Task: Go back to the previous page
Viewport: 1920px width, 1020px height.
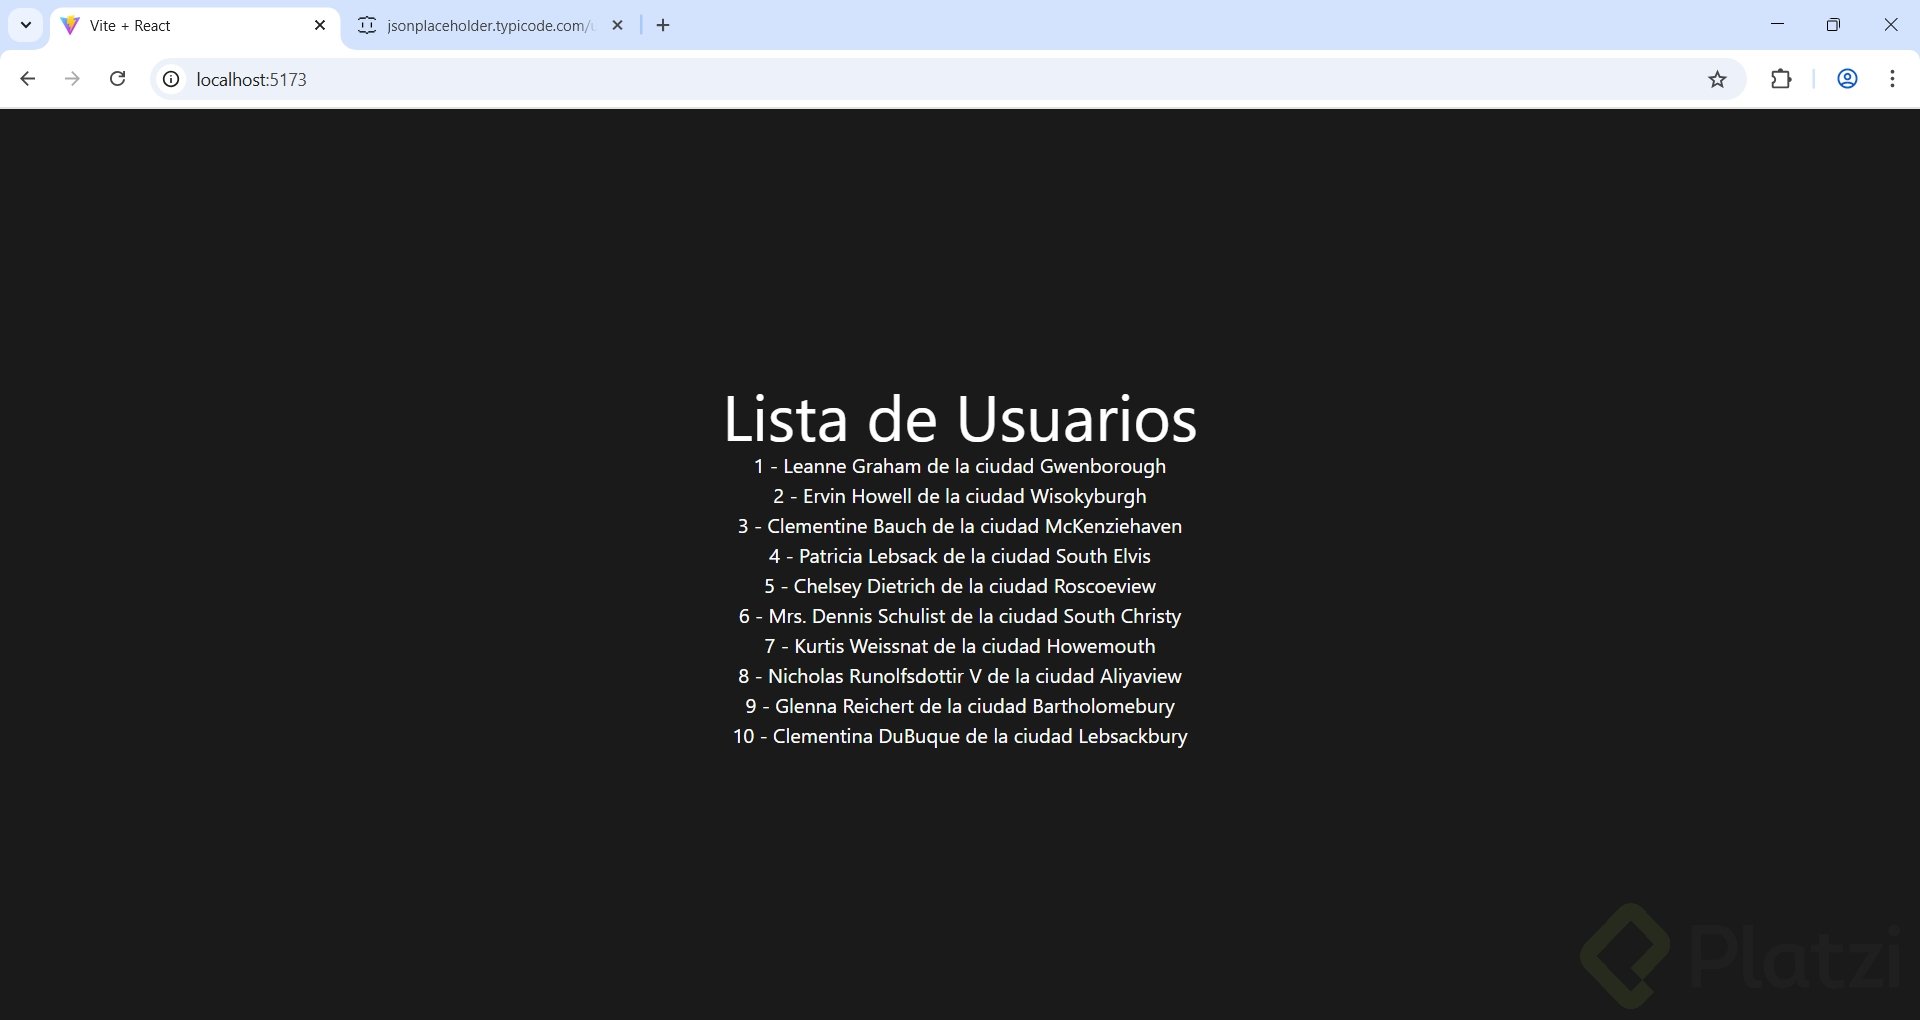Action: 28,79
